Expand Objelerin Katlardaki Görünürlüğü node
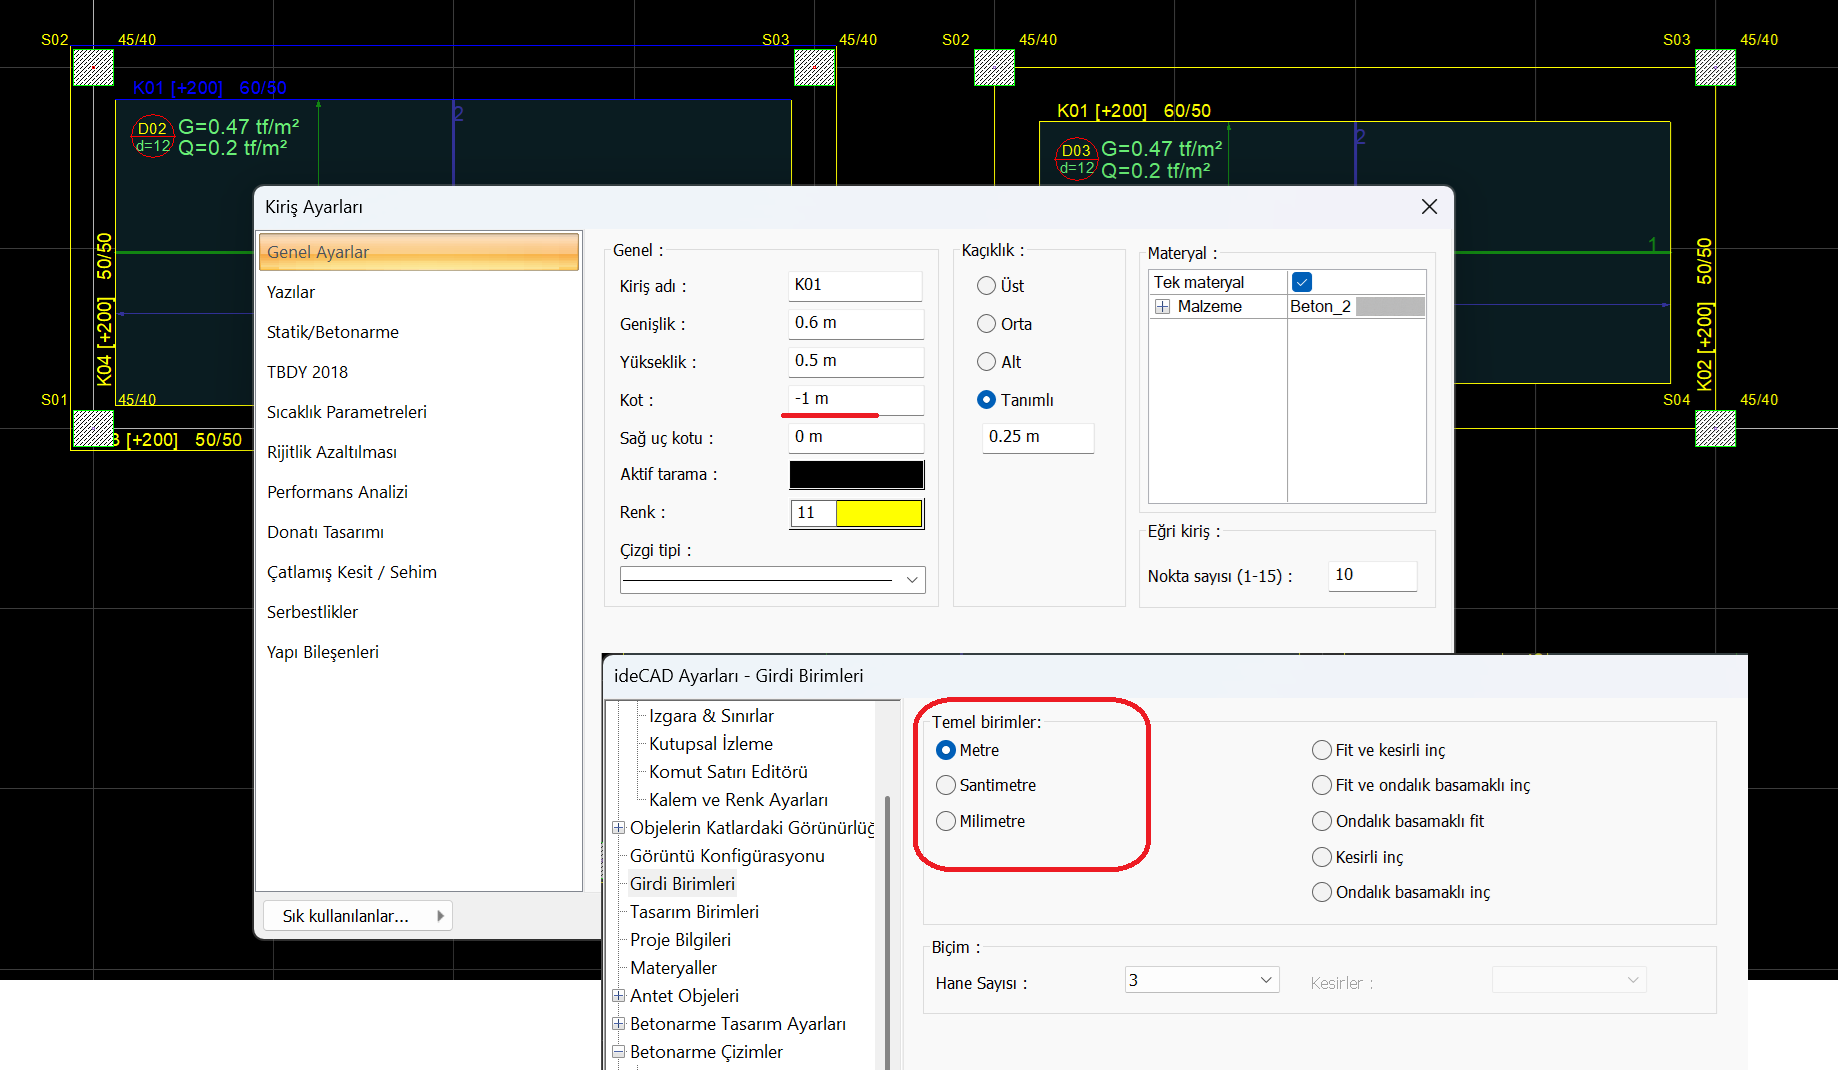 tap(619, 828)
